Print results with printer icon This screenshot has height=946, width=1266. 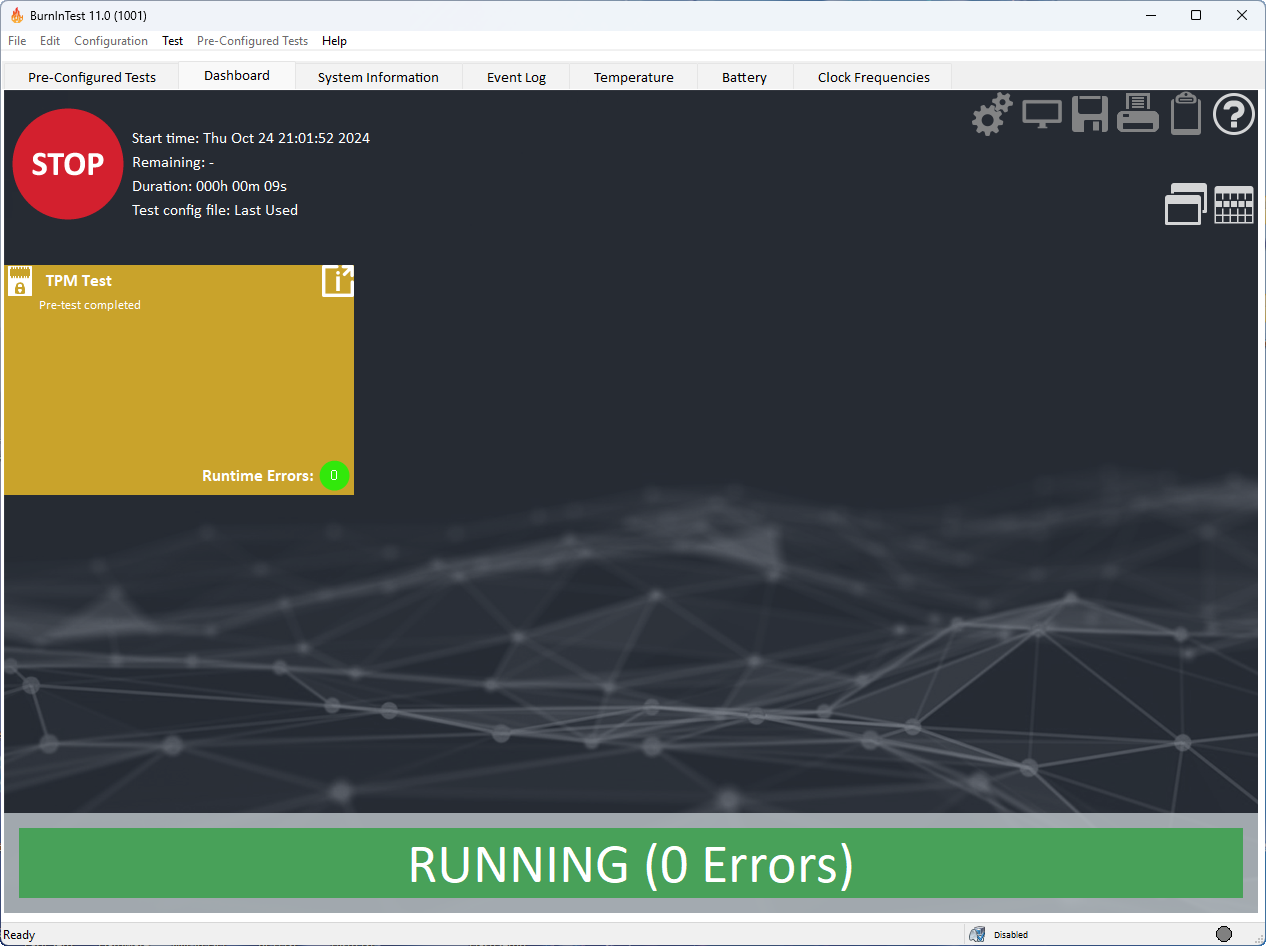(x=1138, y=113)
